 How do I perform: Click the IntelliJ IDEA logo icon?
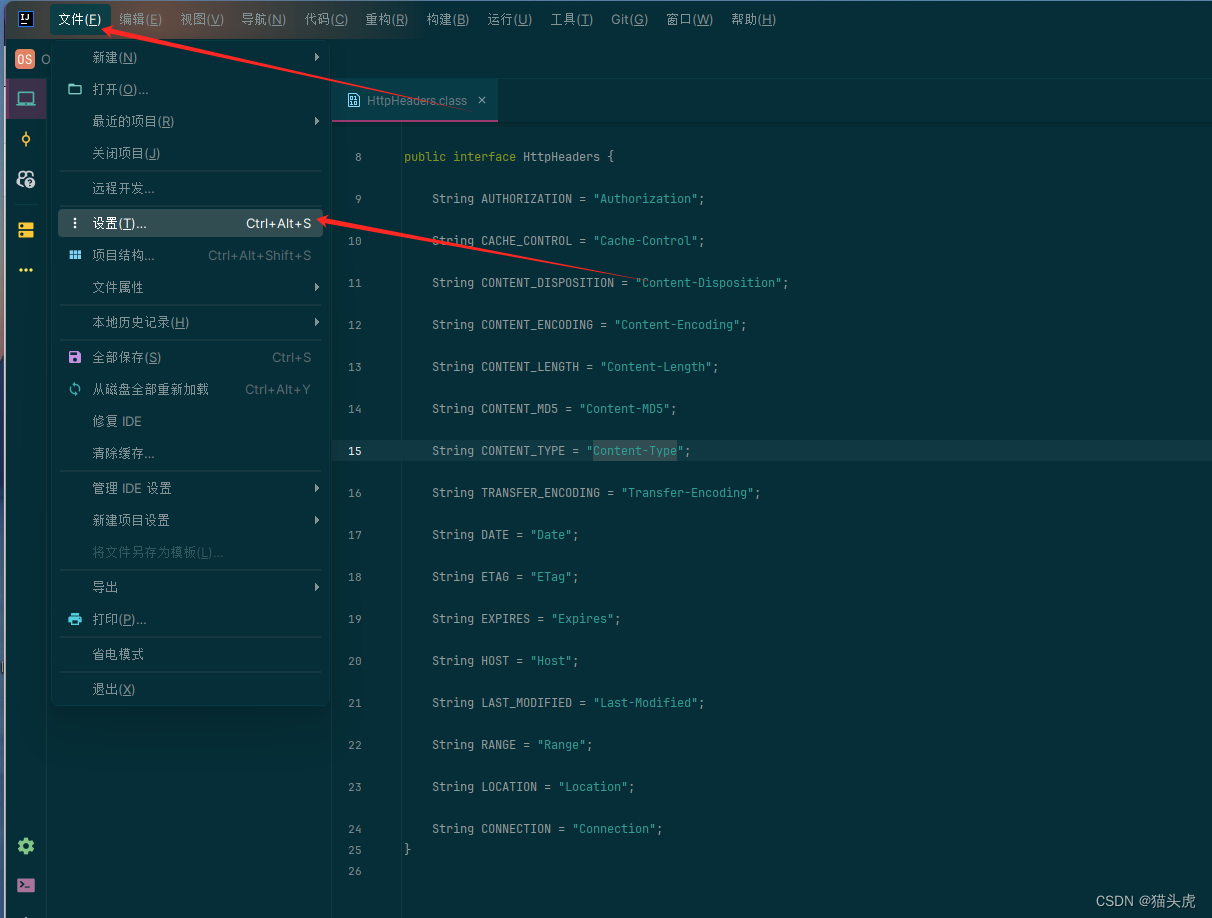26,19
